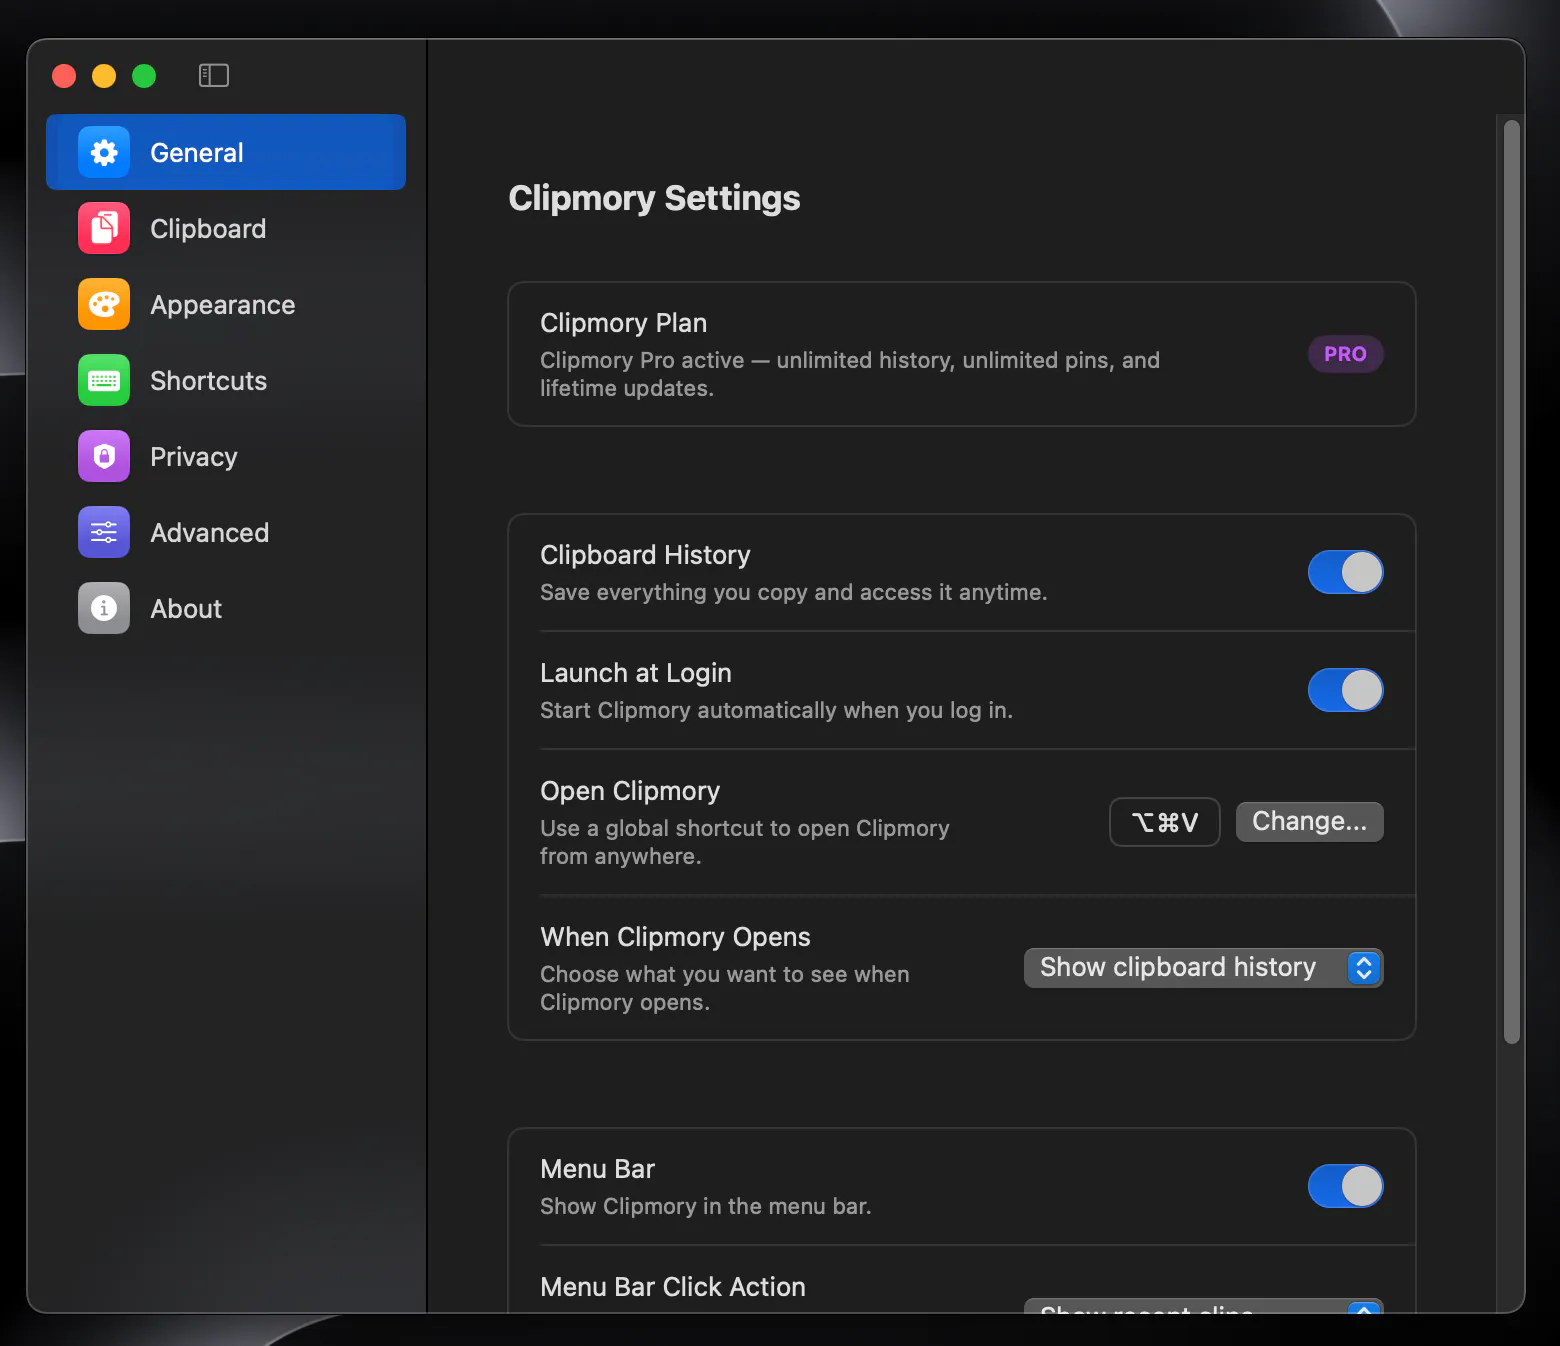The image size is (1560, 1346).
Task: Open the Show clipboard history dropdown
Action: (x=1204, y=967)
